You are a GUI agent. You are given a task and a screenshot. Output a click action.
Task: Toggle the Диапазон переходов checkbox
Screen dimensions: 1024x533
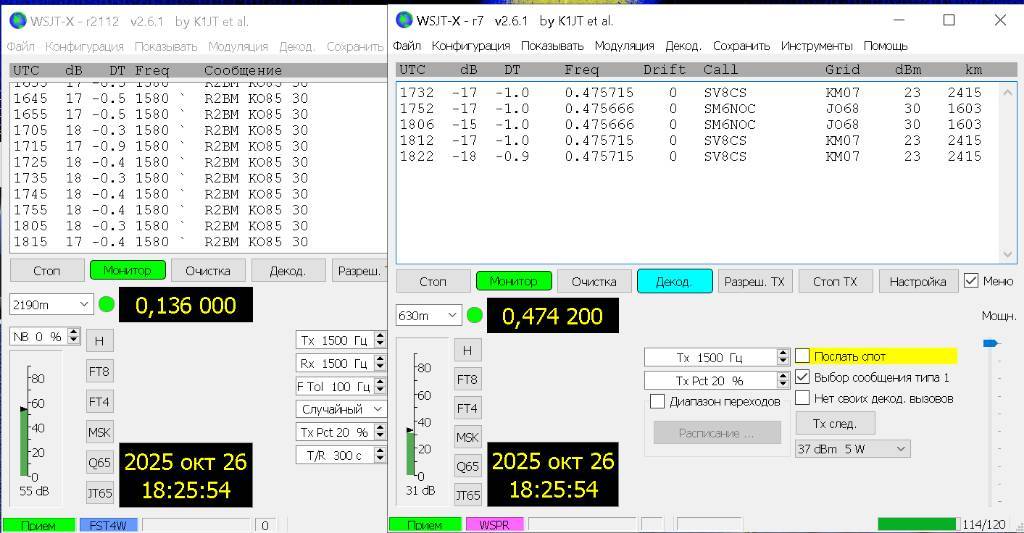[657, 401]
